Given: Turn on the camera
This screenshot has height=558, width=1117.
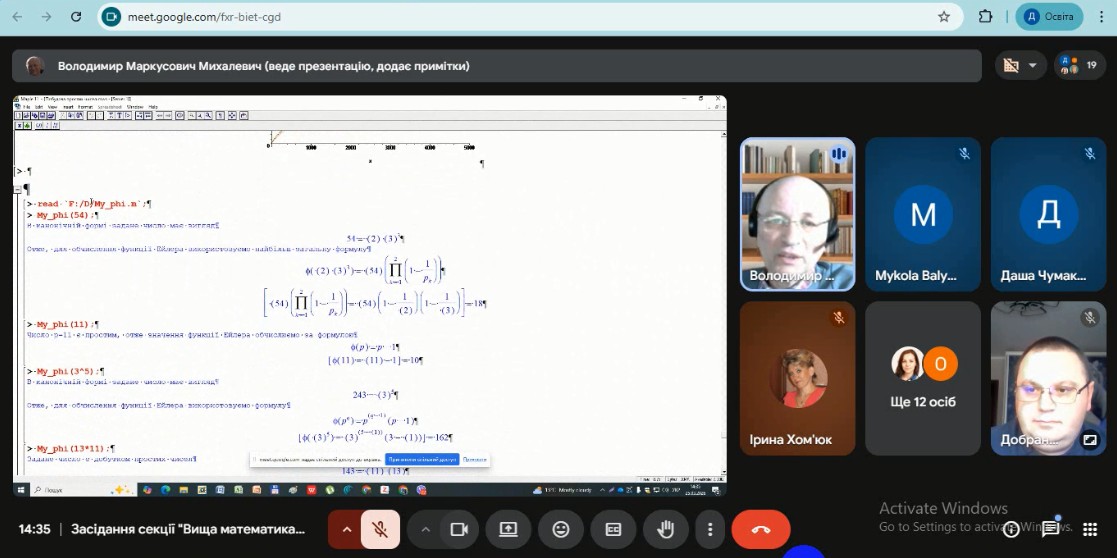Looking at the screenshot, I should (x=459, y=529).
